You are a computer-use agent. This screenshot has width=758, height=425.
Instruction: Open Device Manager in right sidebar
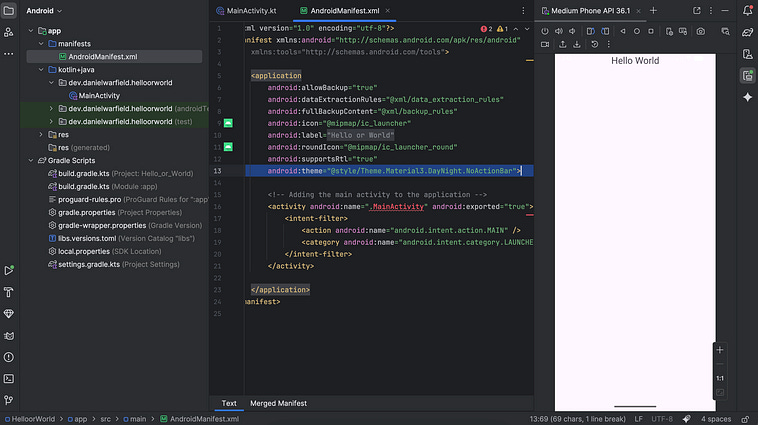click(747, 54)
